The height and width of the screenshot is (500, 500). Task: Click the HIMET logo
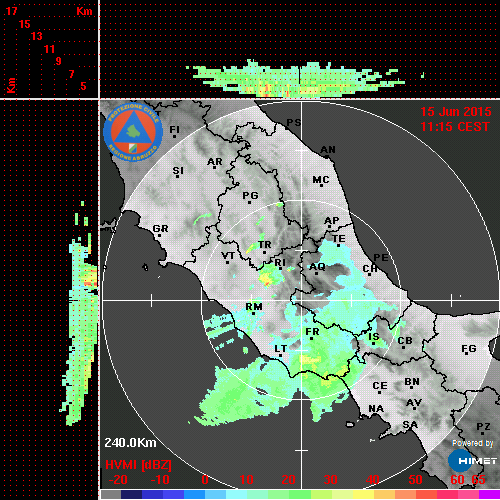tap(472, 461)
